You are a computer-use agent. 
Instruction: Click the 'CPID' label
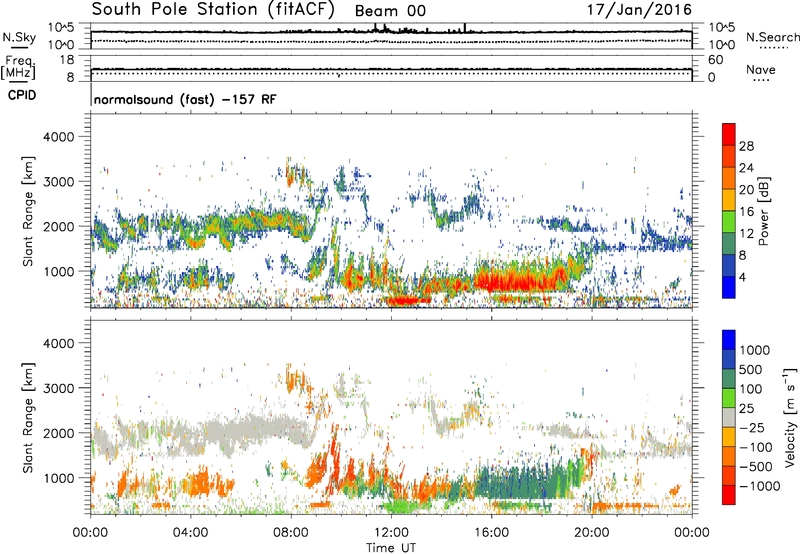pyautogui.click(x=22, y=95)
